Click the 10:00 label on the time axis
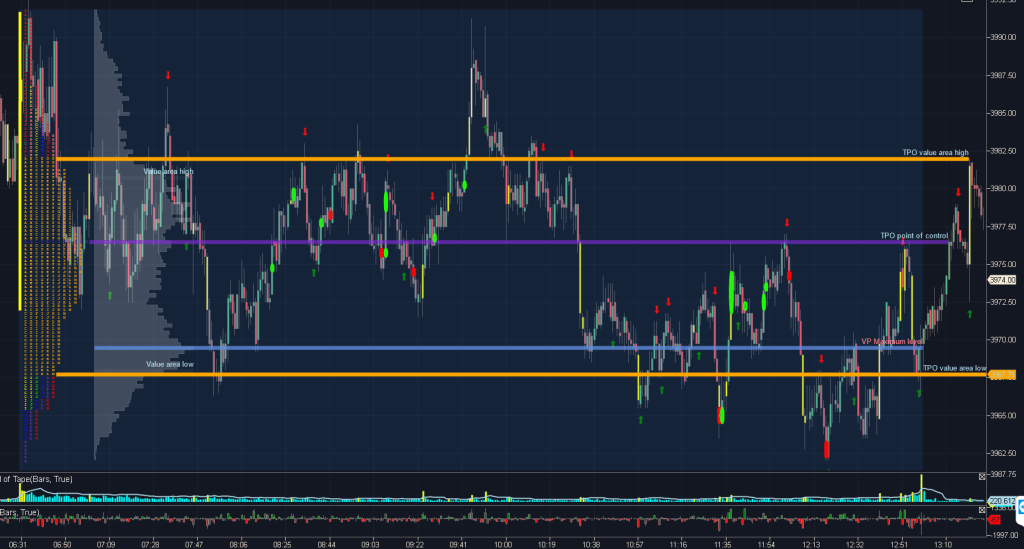The height and width of the screenshot is (549, 1024). [503, 546]
